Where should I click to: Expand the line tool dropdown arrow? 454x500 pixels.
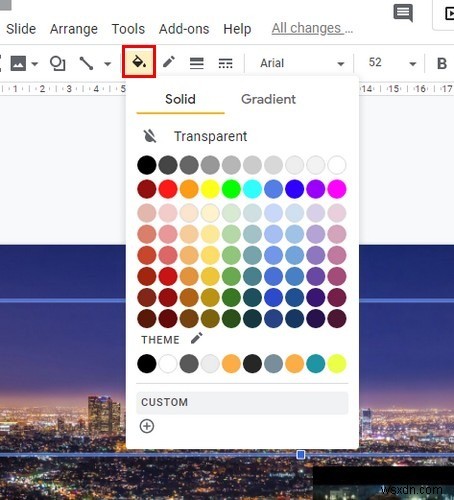[107, 63]
